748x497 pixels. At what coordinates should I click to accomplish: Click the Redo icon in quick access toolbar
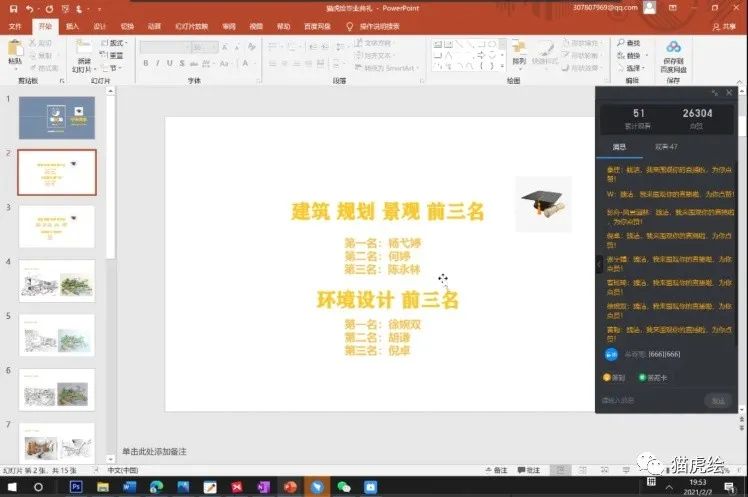[x=49, y=9]
